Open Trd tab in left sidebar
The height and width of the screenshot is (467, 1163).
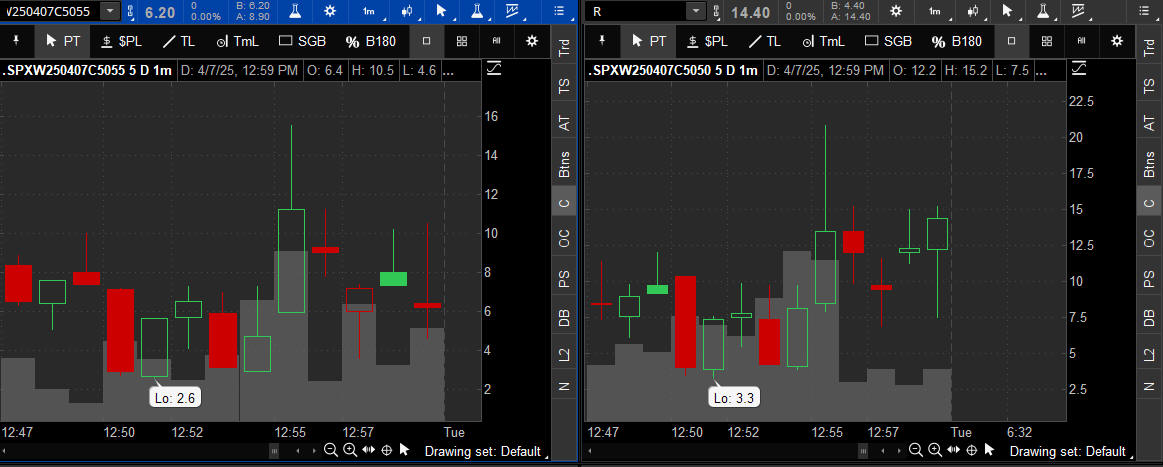point(564,48)
